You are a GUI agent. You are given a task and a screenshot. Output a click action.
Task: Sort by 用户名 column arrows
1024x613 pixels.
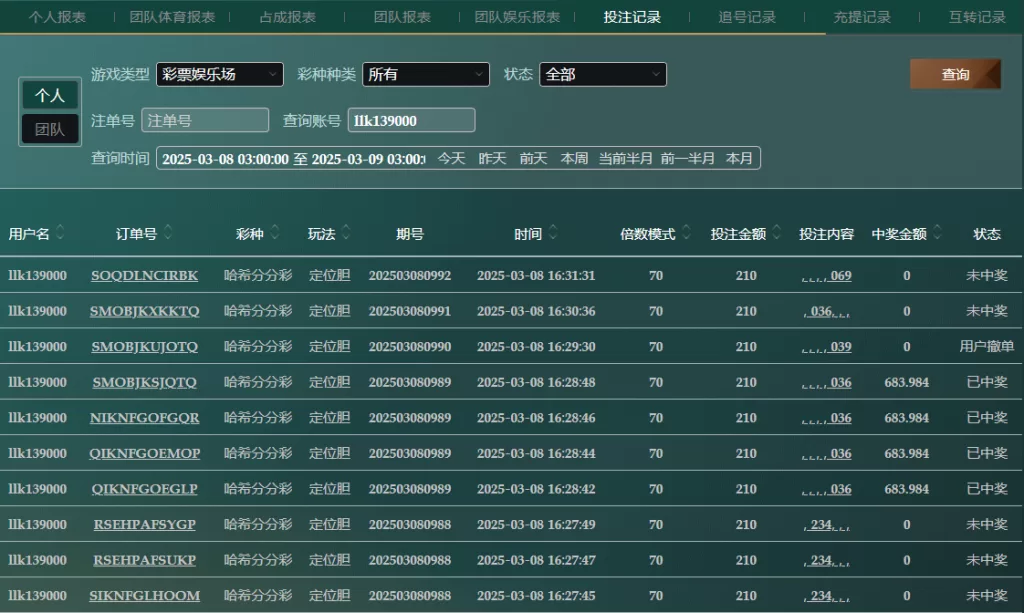coord(60,232)
